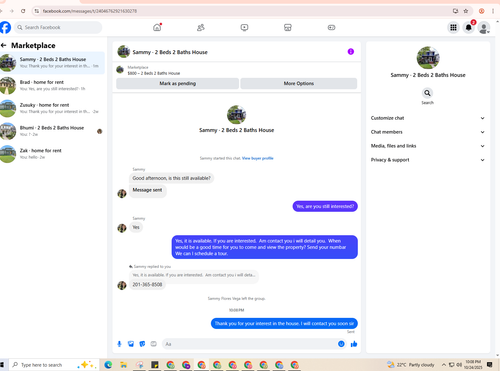The height and width of the screenshot is (371, 500).
Task: Open the emoji picker in message box
Action: pos(341,344)
